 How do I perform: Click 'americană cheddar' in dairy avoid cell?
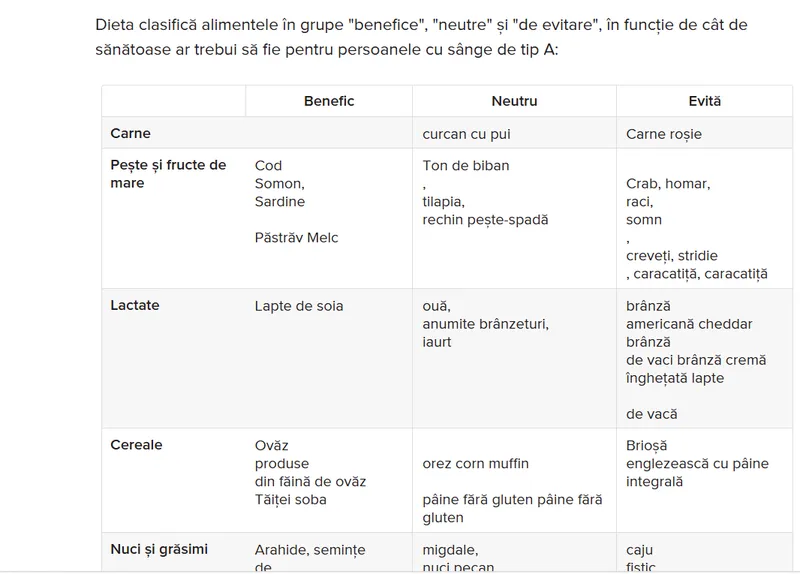(689, 325)
